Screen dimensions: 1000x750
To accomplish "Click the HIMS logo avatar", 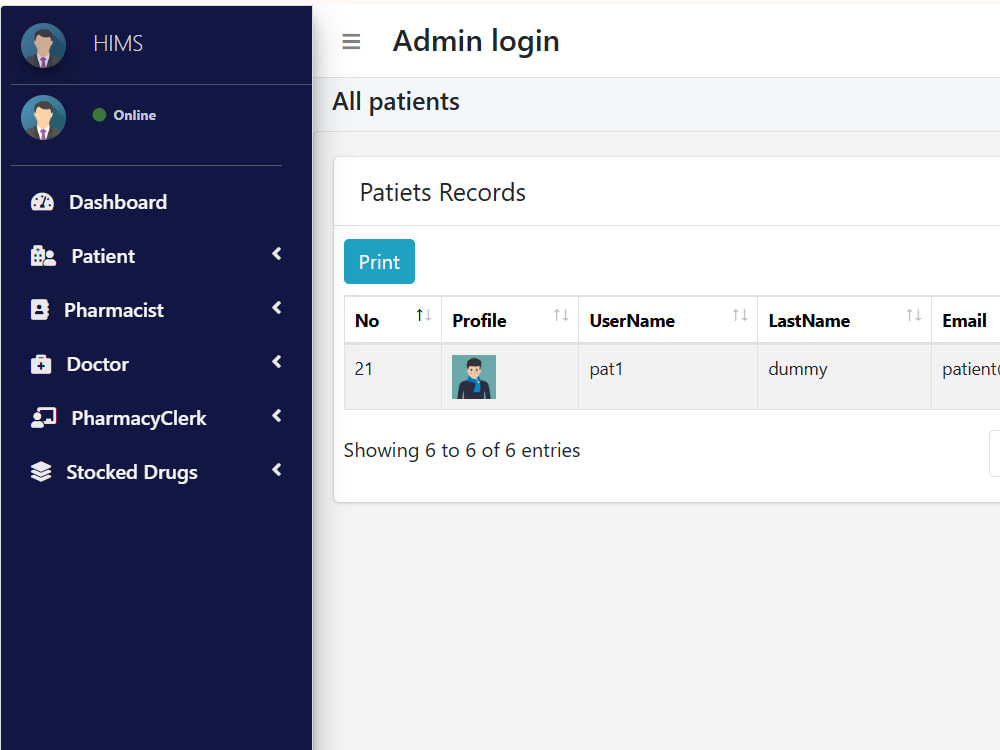I will 43,45.
